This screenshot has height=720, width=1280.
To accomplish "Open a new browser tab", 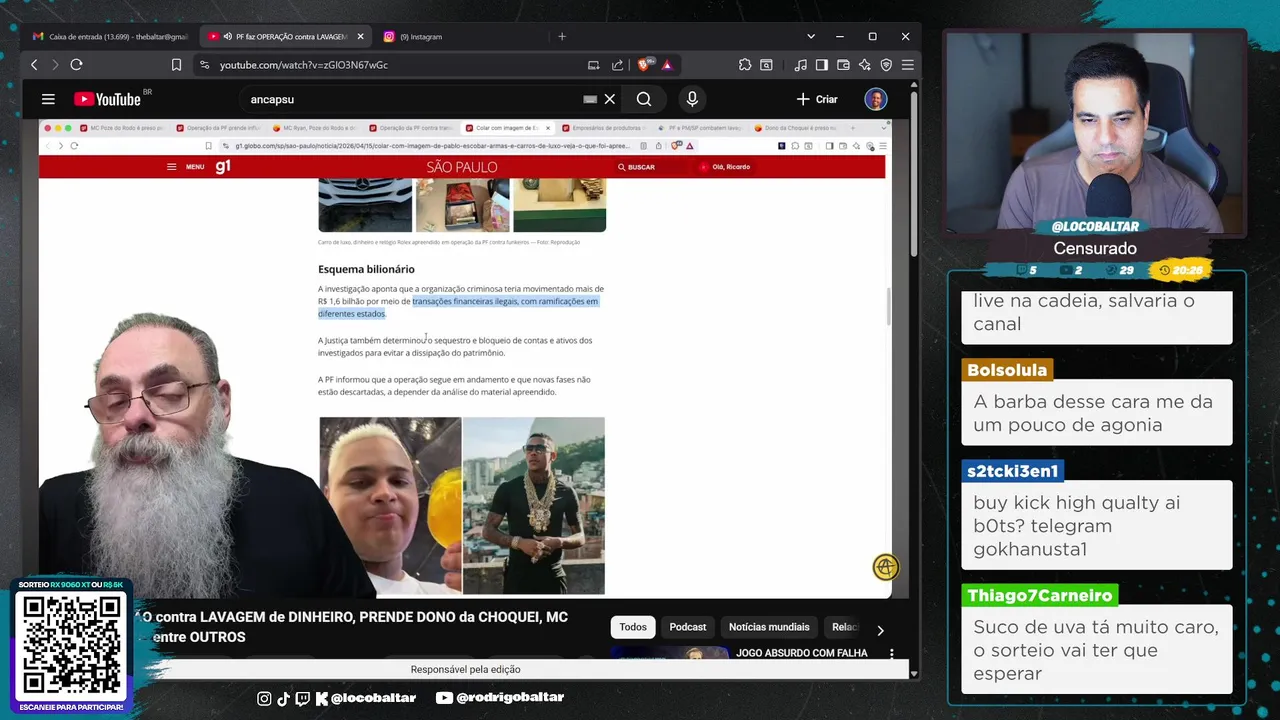I will click(x=562, y=37).
